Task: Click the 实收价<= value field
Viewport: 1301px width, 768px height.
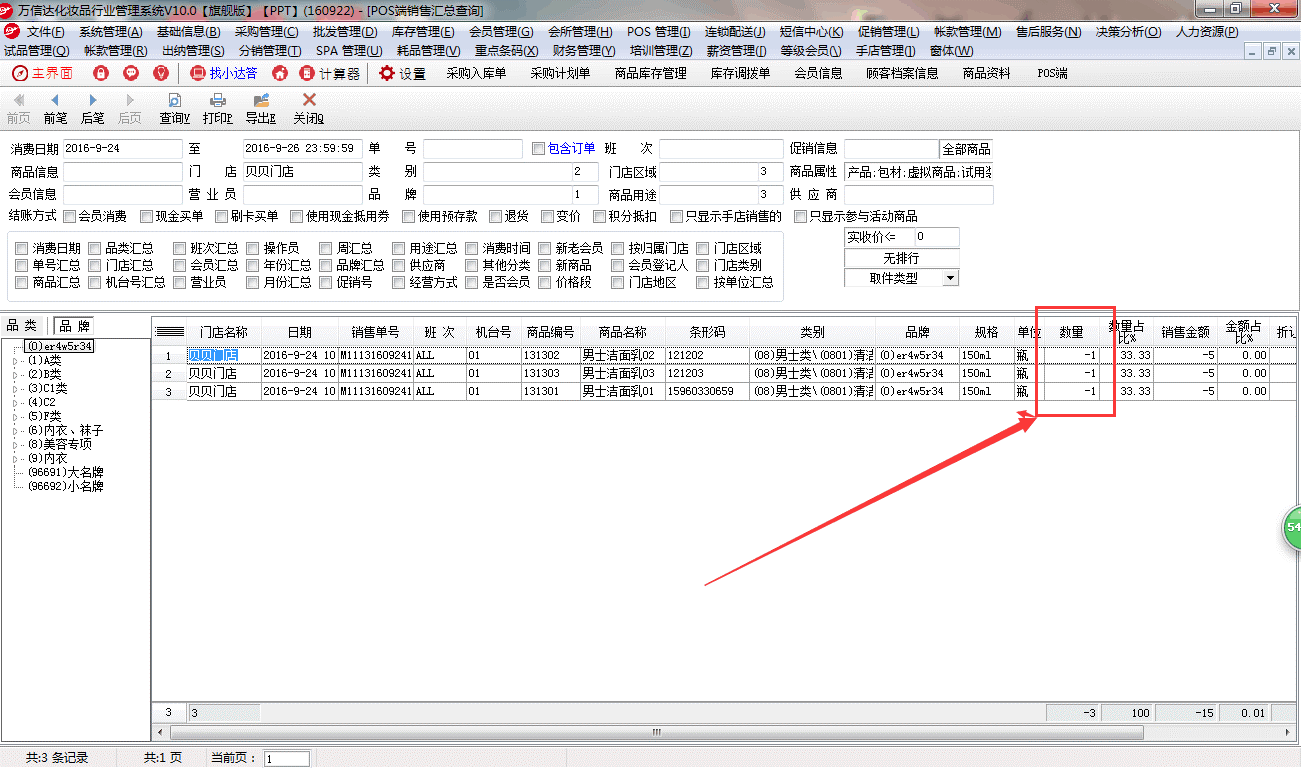Action: (936, 237)
